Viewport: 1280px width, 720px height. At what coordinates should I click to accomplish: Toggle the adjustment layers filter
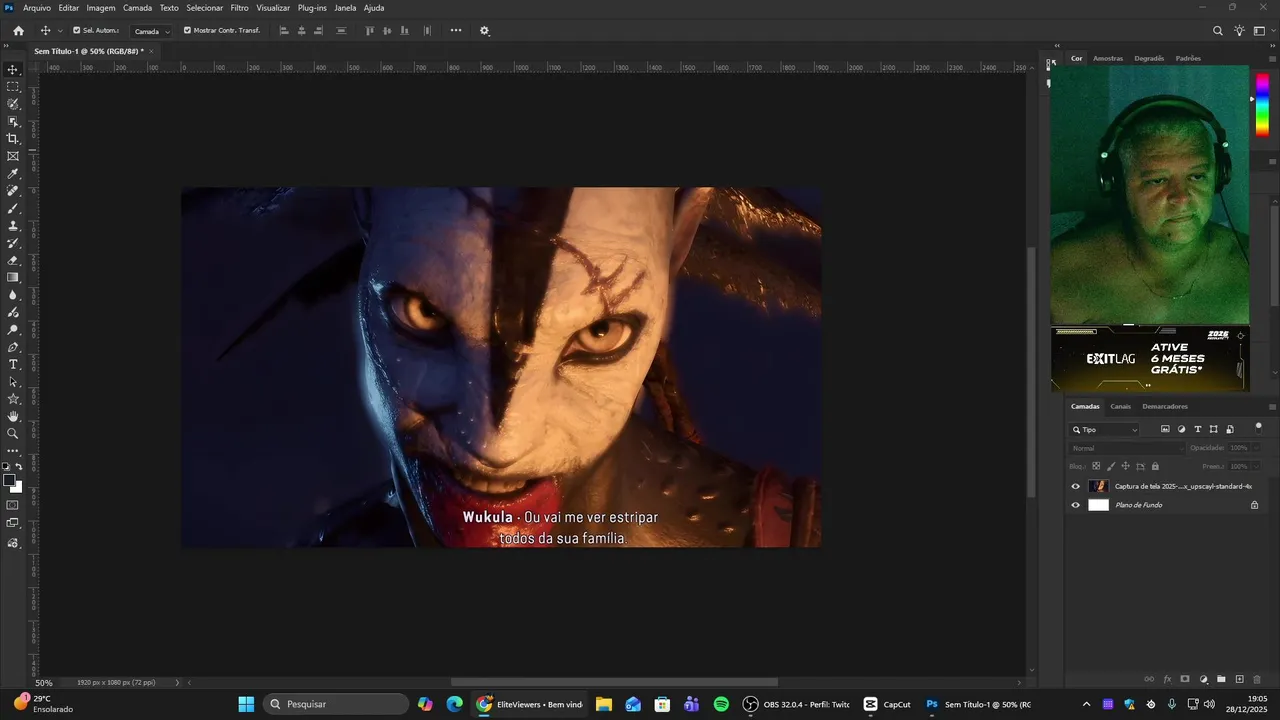point(1181,429)
